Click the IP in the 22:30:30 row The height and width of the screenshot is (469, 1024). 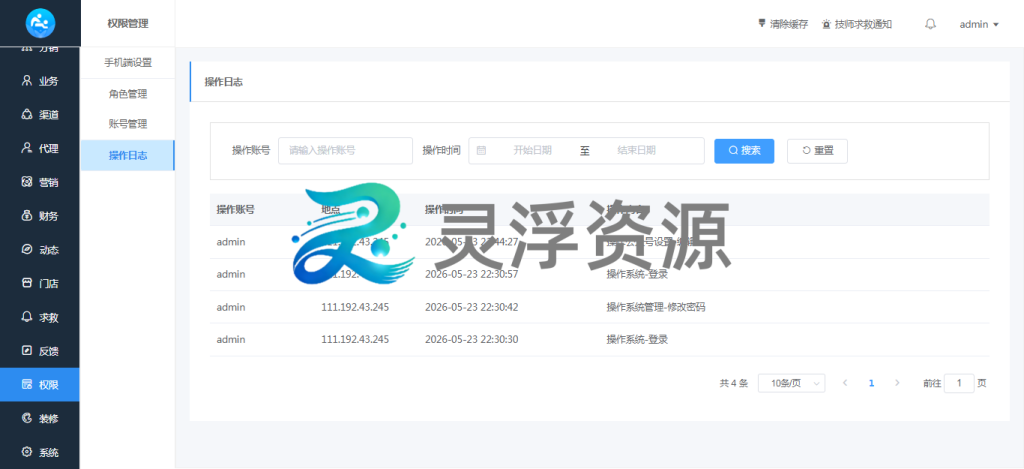[355, 340]
